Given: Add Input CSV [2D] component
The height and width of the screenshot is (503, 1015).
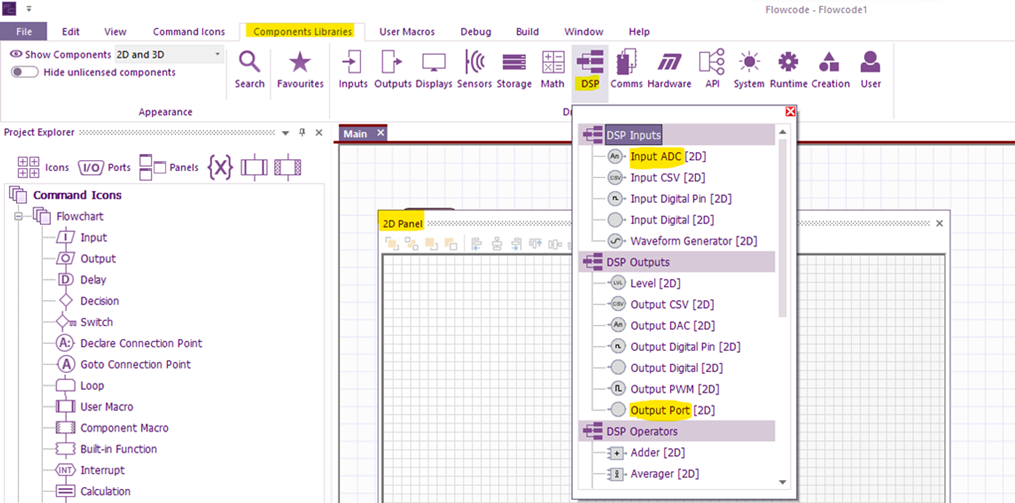Looking at the screenshot, I should coord(656,177).
